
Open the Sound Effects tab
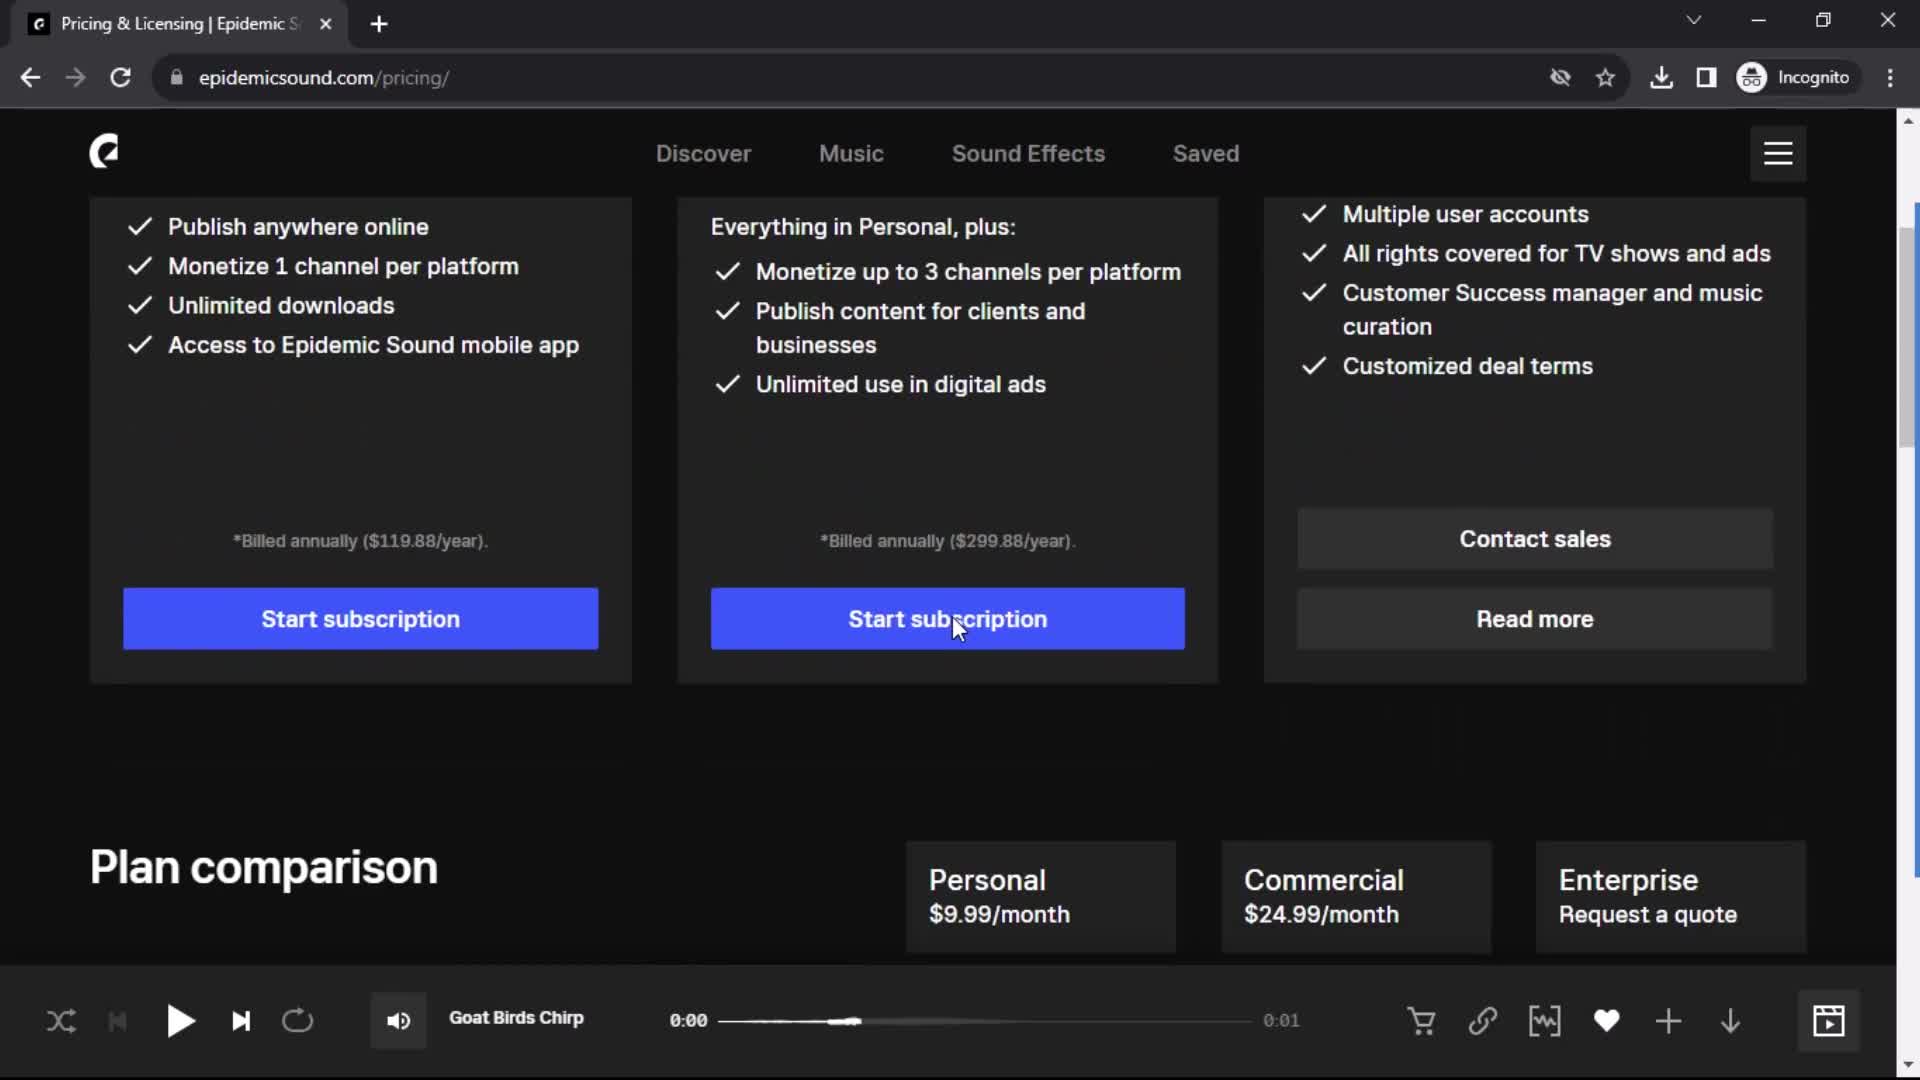(x=1027, y=153)
